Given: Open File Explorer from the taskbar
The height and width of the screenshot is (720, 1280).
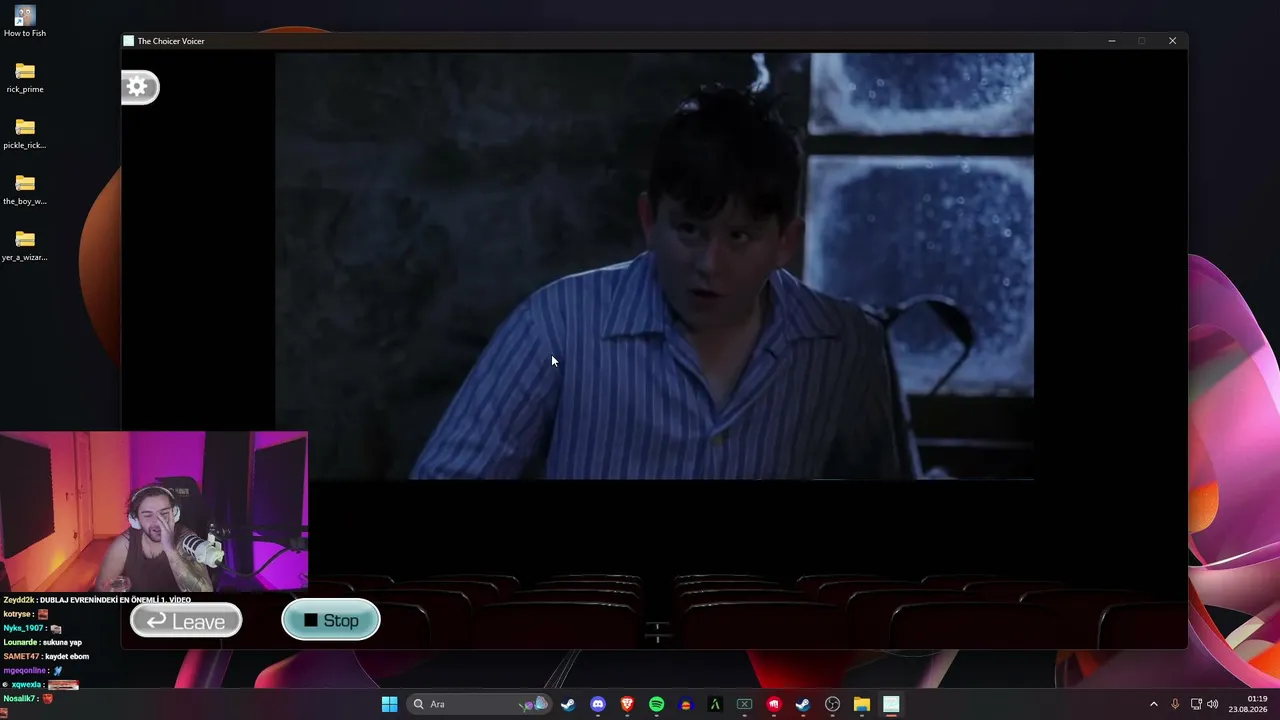Looking at the screenshot, I should click(861, 704).
